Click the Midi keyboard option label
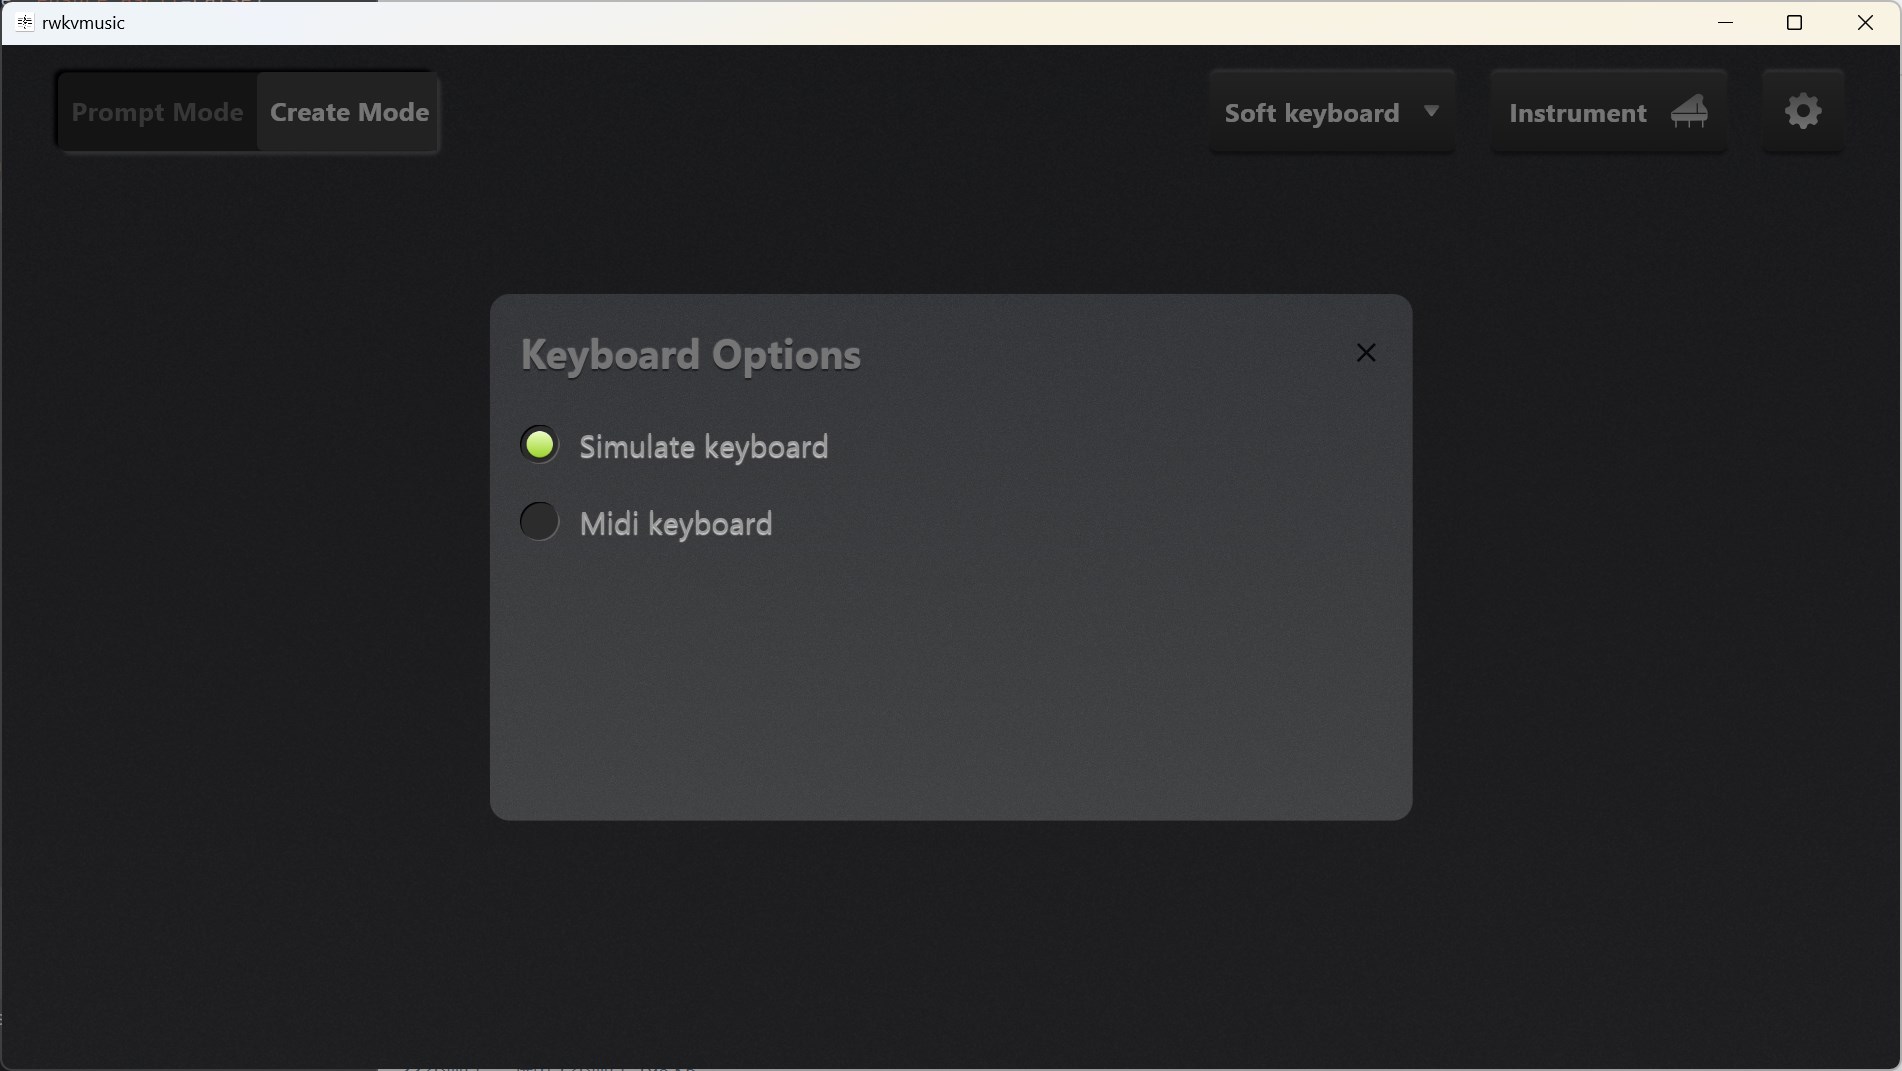The width and height of the screenshot is (1902, 1071). [x=676, y=524]
